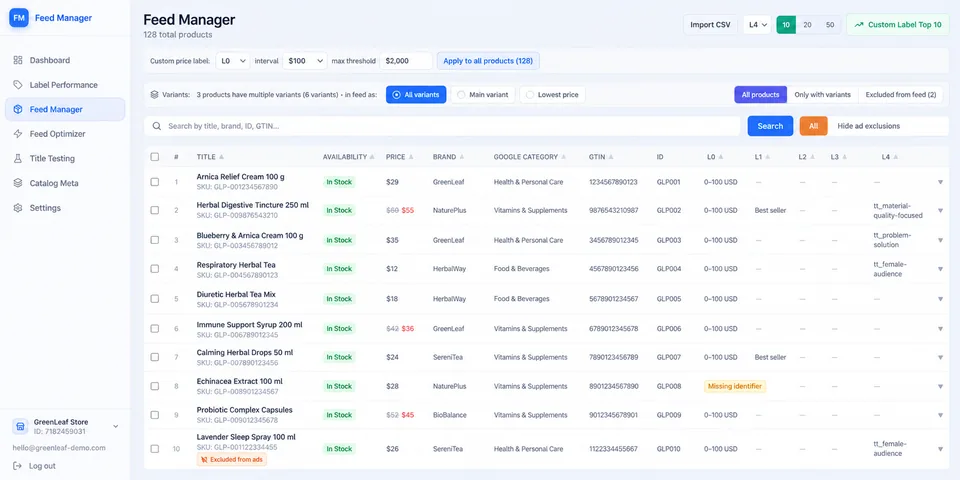Set page size to 50 rows
The height and width of the screenshot is (480, 960).
(830, 25)
